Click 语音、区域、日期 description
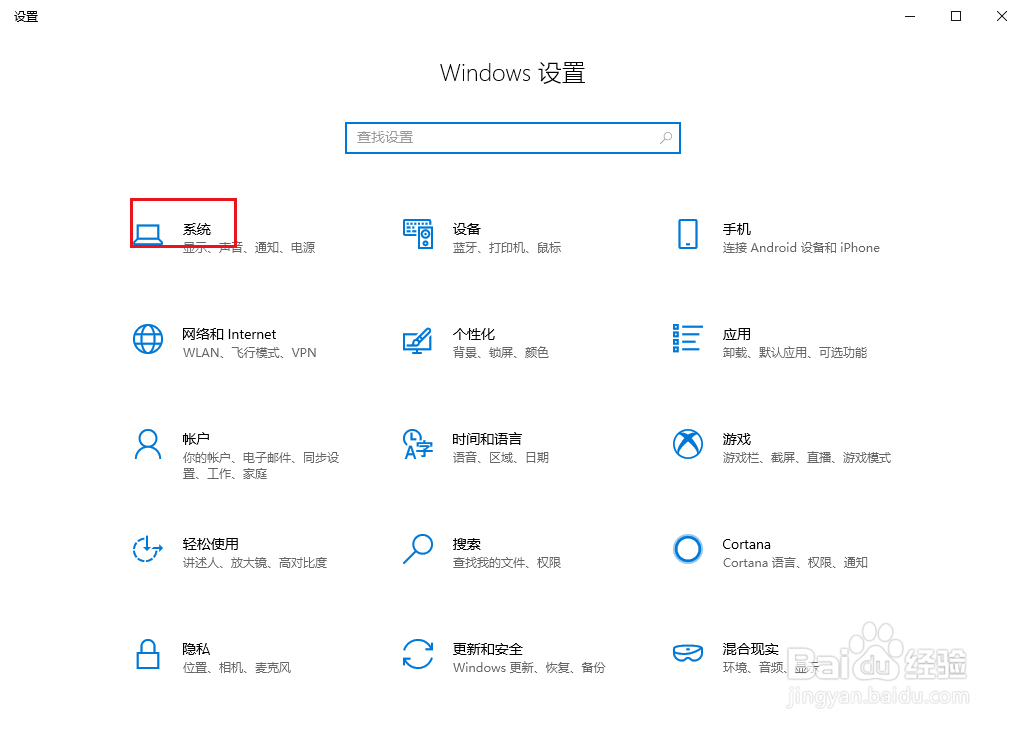This screenshot has height=731, width=1025. pyautogui.click(x=501, y=458)
